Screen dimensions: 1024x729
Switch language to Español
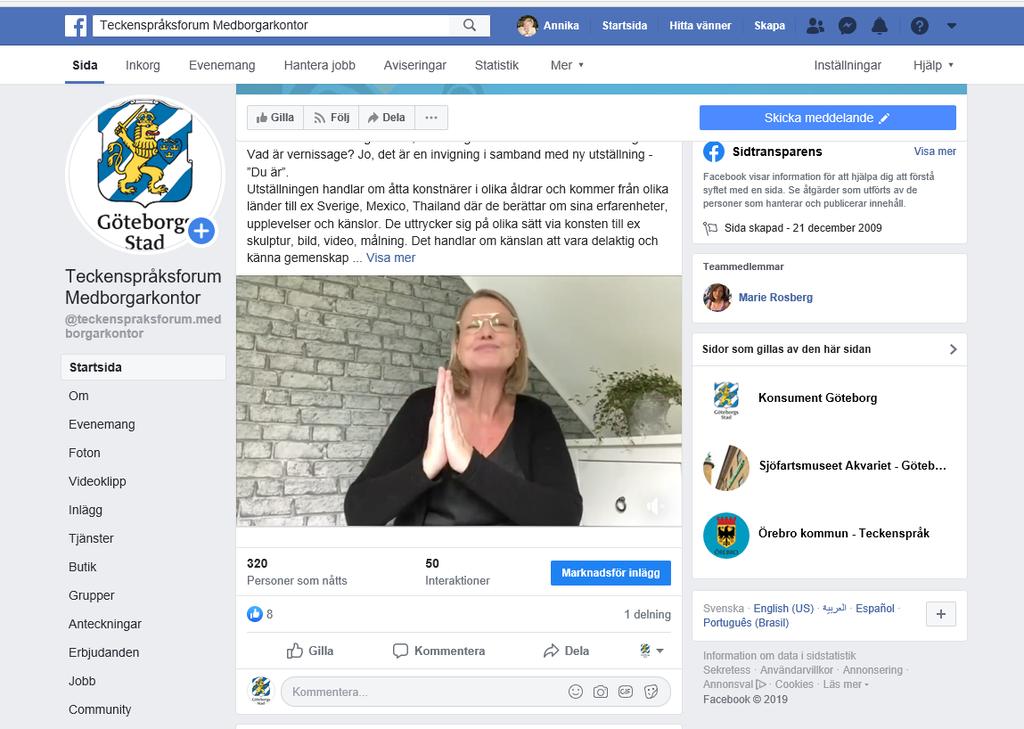[x=875, y=609]
